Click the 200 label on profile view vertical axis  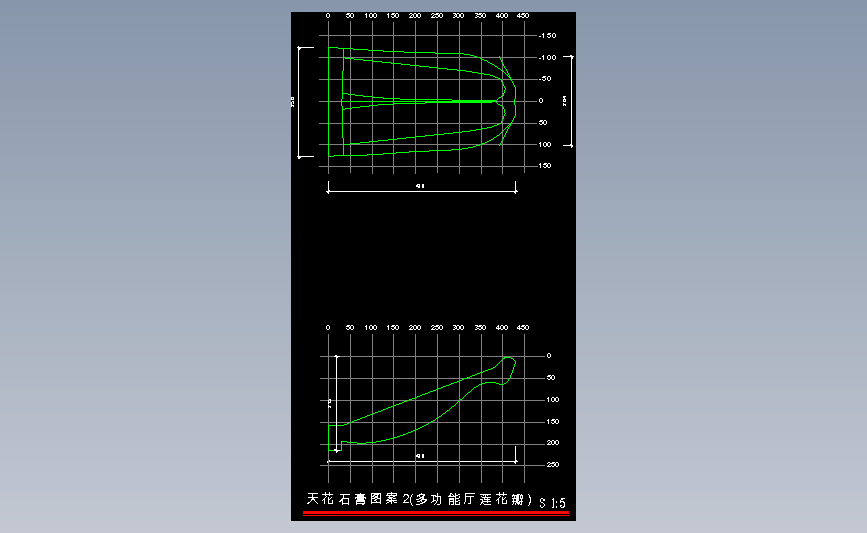click(552, 443)
